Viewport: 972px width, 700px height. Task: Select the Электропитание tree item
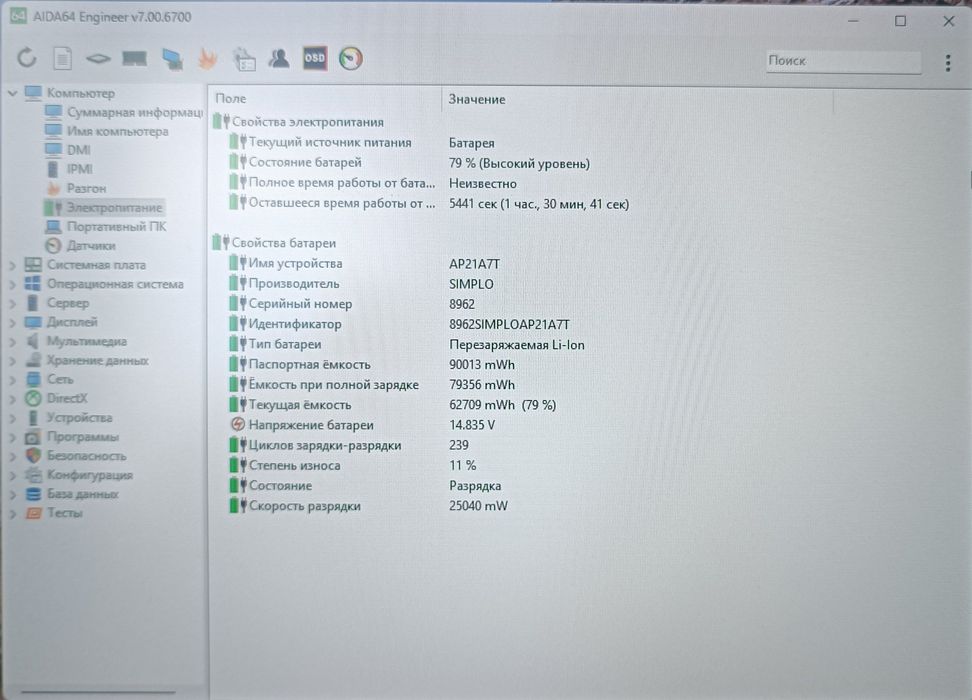coord(104,208)
